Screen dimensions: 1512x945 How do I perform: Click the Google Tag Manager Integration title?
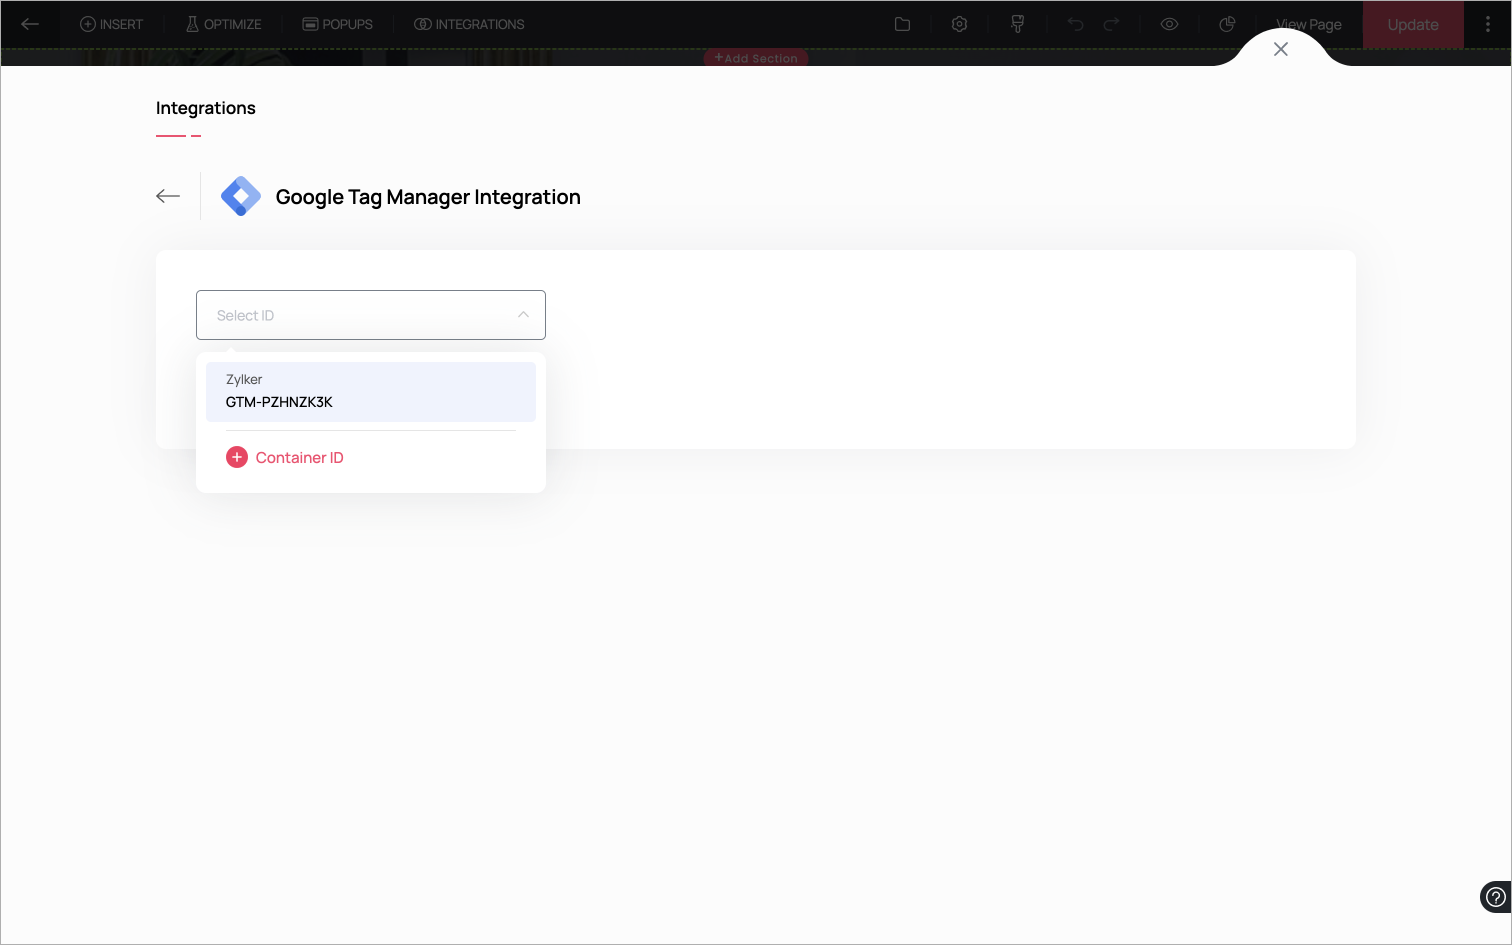[428, 197]
